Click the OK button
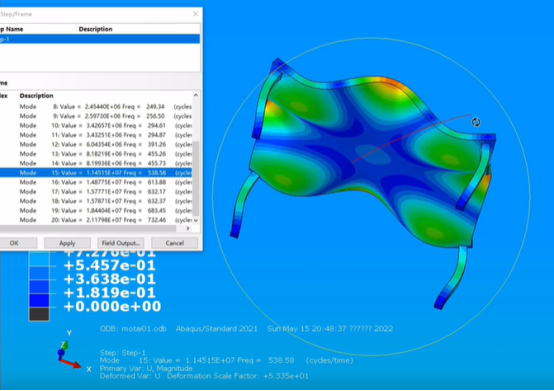Screen dimensions: 554x391 pos(14,243)
